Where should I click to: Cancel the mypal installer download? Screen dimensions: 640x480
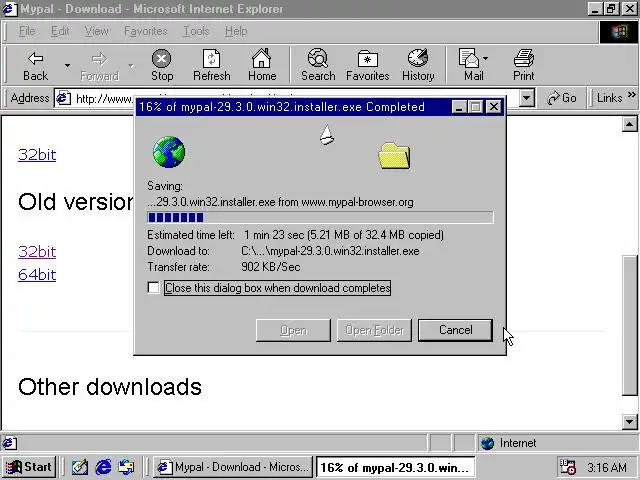click(x=456, y=330)
